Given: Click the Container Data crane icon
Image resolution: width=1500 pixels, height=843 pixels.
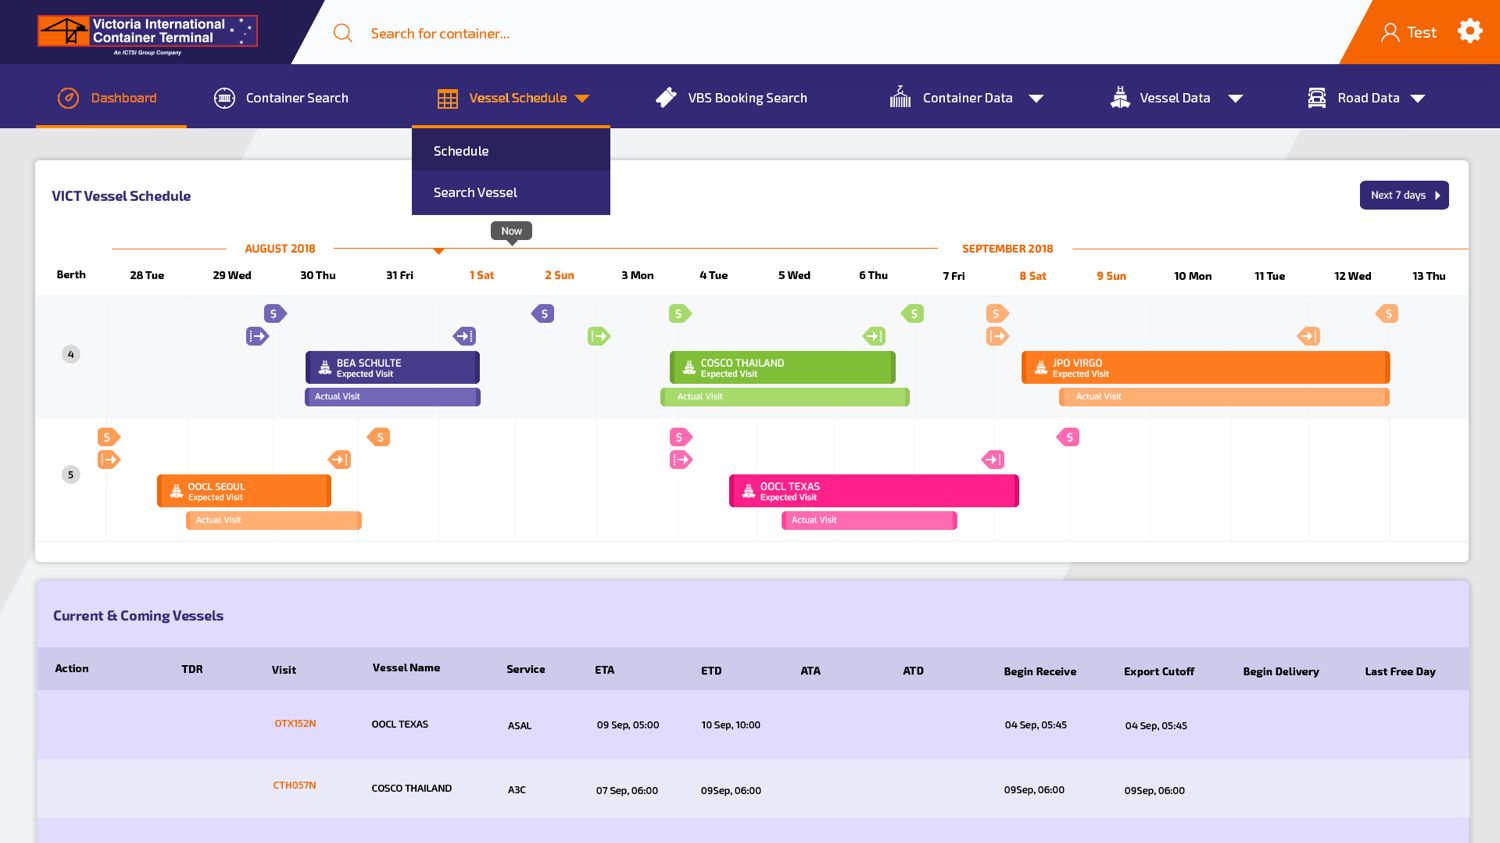Looking at the screenshot, I should point(900,97).
